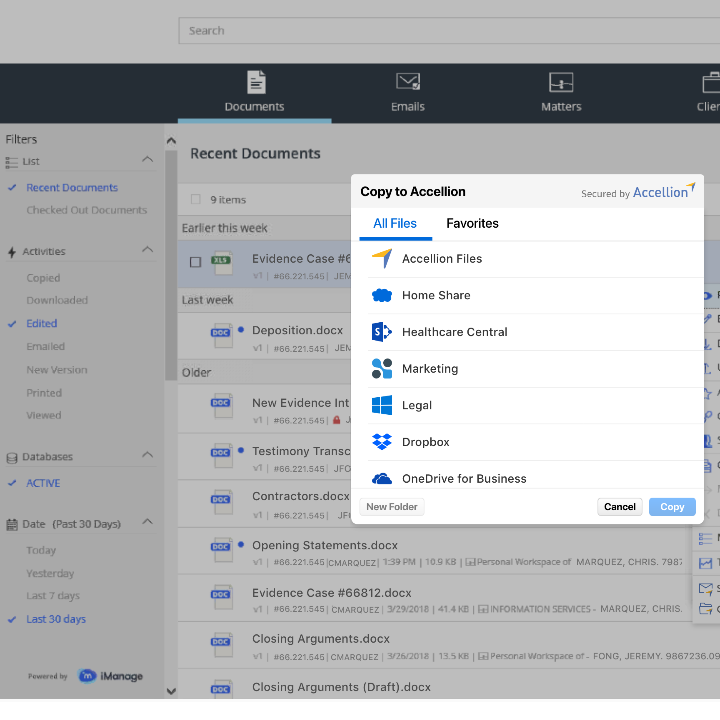Choose the OneDrive for Business icon
Viewport: 720px width, 720px height.
381,479
